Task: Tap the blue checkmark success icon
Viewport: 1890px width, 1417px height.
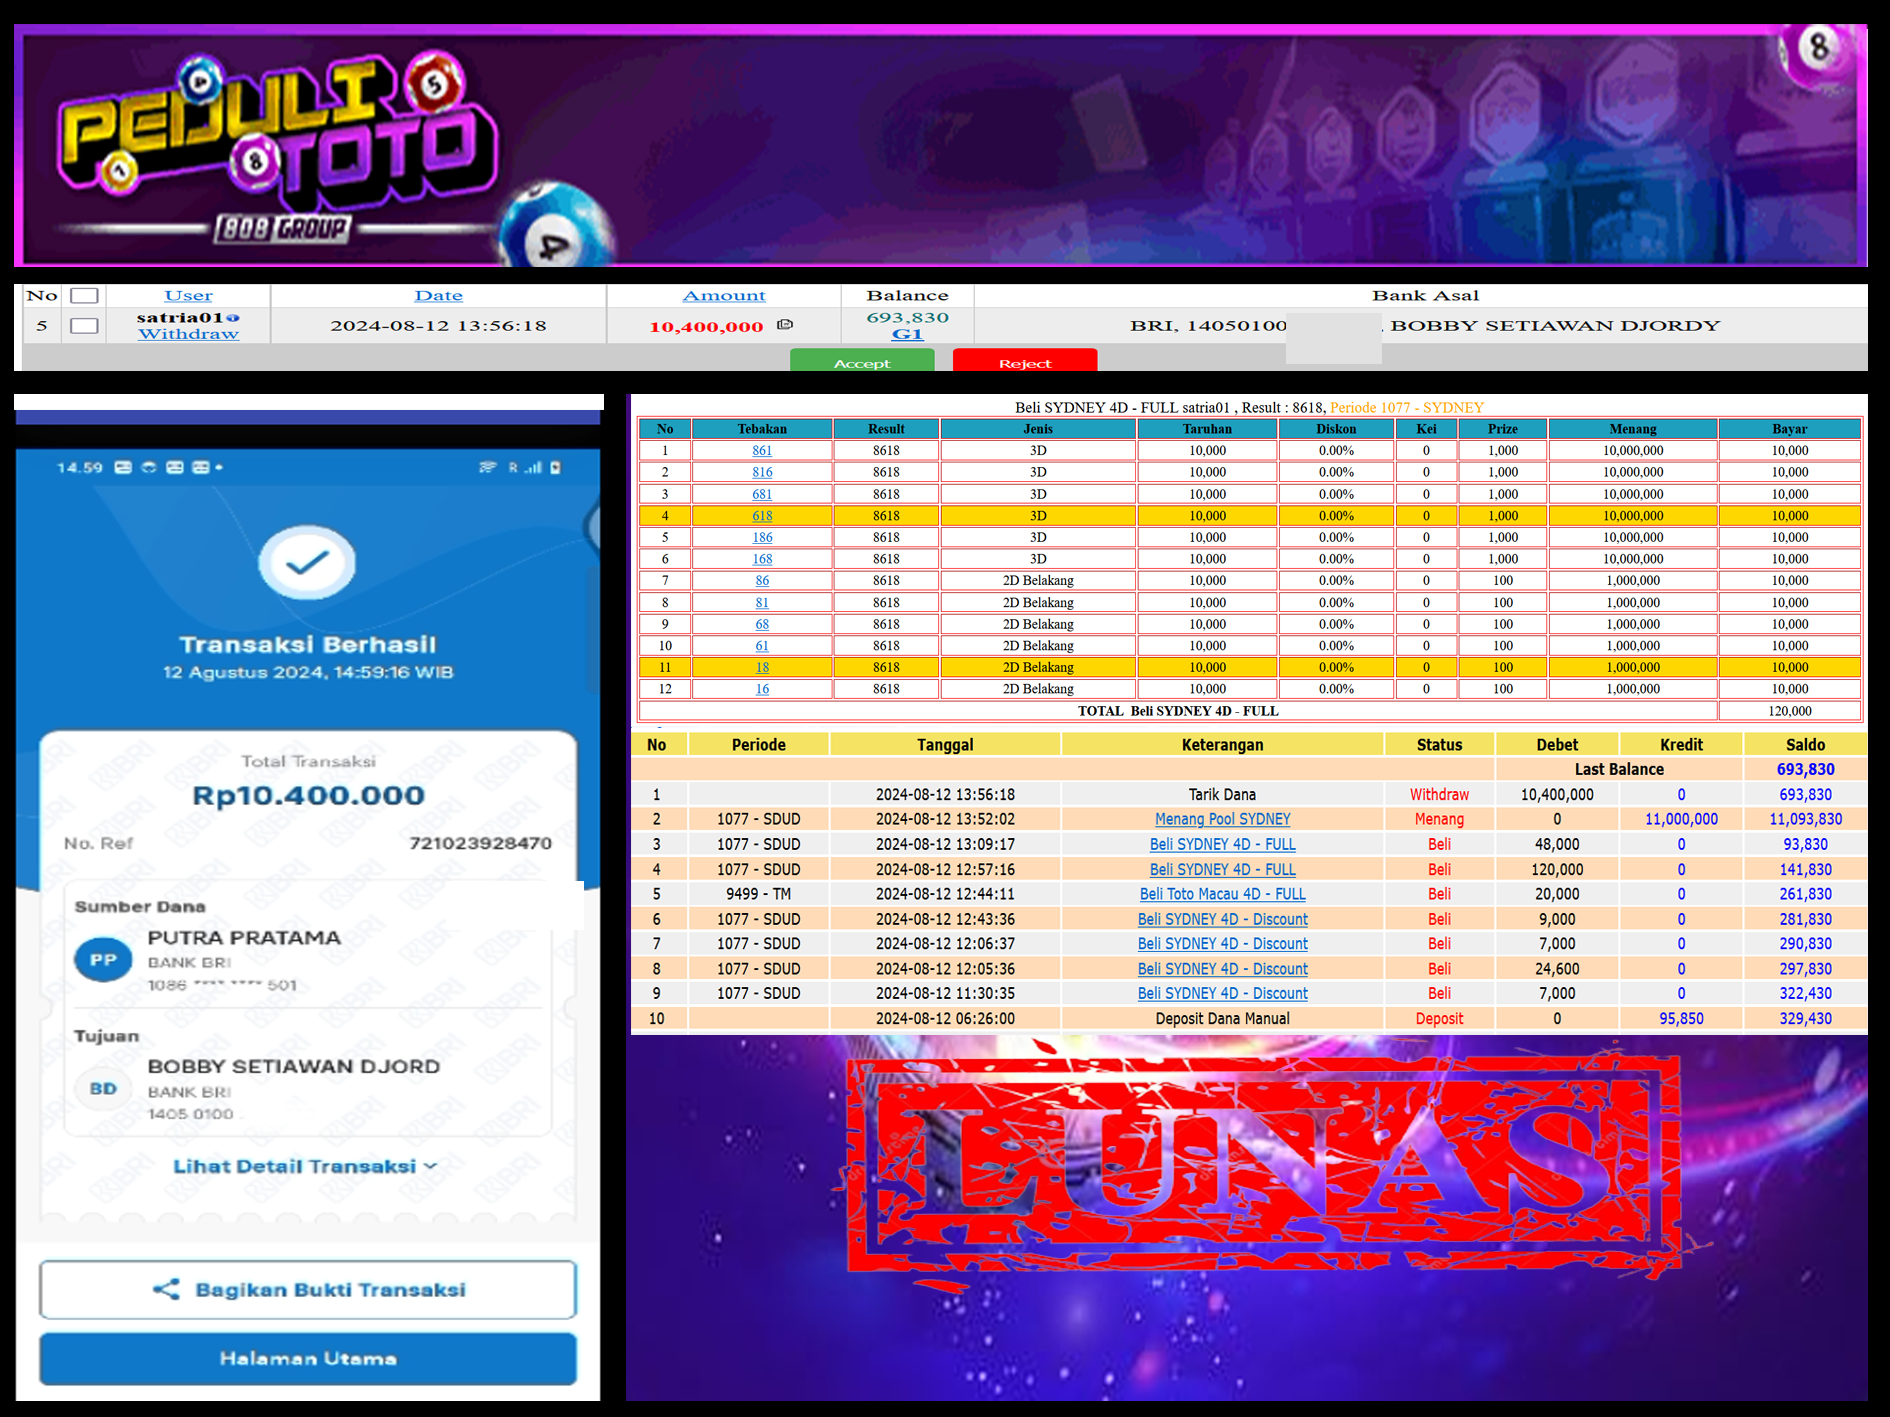Action: (x=307, y=563)
